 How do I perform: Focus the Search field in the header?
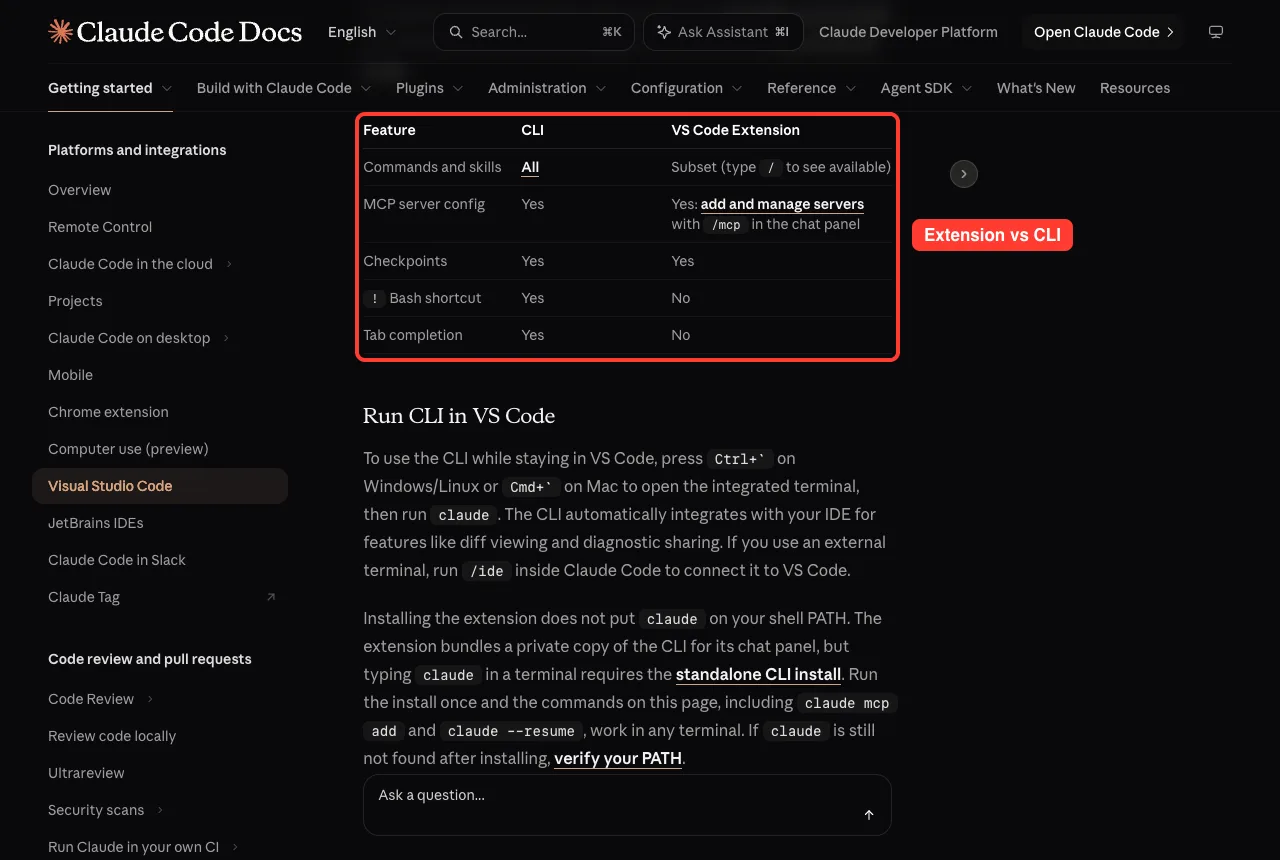coord(534,32)
